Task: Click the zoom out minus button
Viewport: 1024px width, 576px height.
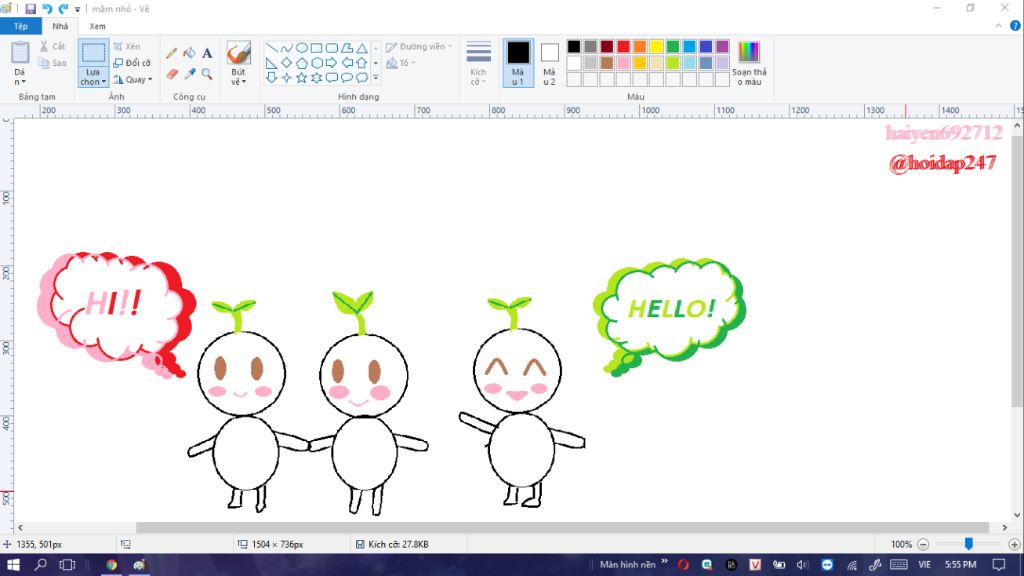Action: (923, 544)
